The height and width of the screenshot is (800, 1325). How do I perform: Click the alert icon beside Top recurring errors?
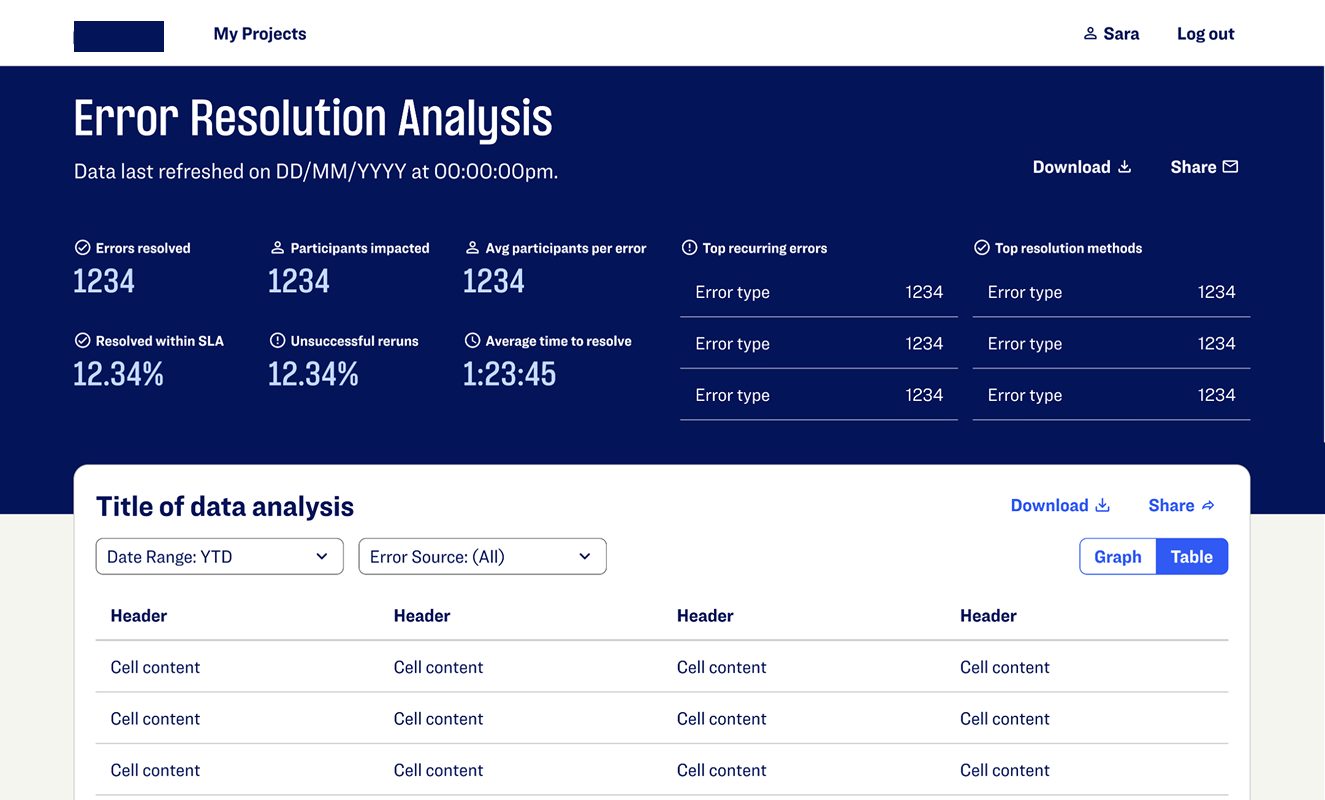689,248
